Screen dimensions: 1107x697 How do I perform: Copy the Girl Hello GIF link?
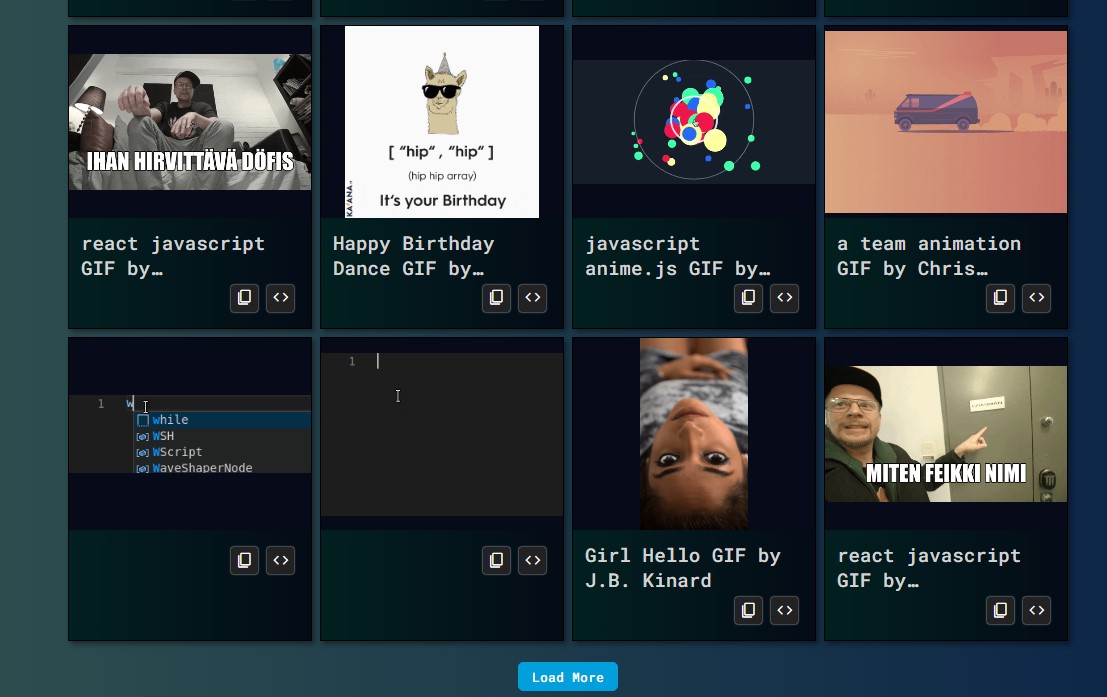[x=748, y=610]
